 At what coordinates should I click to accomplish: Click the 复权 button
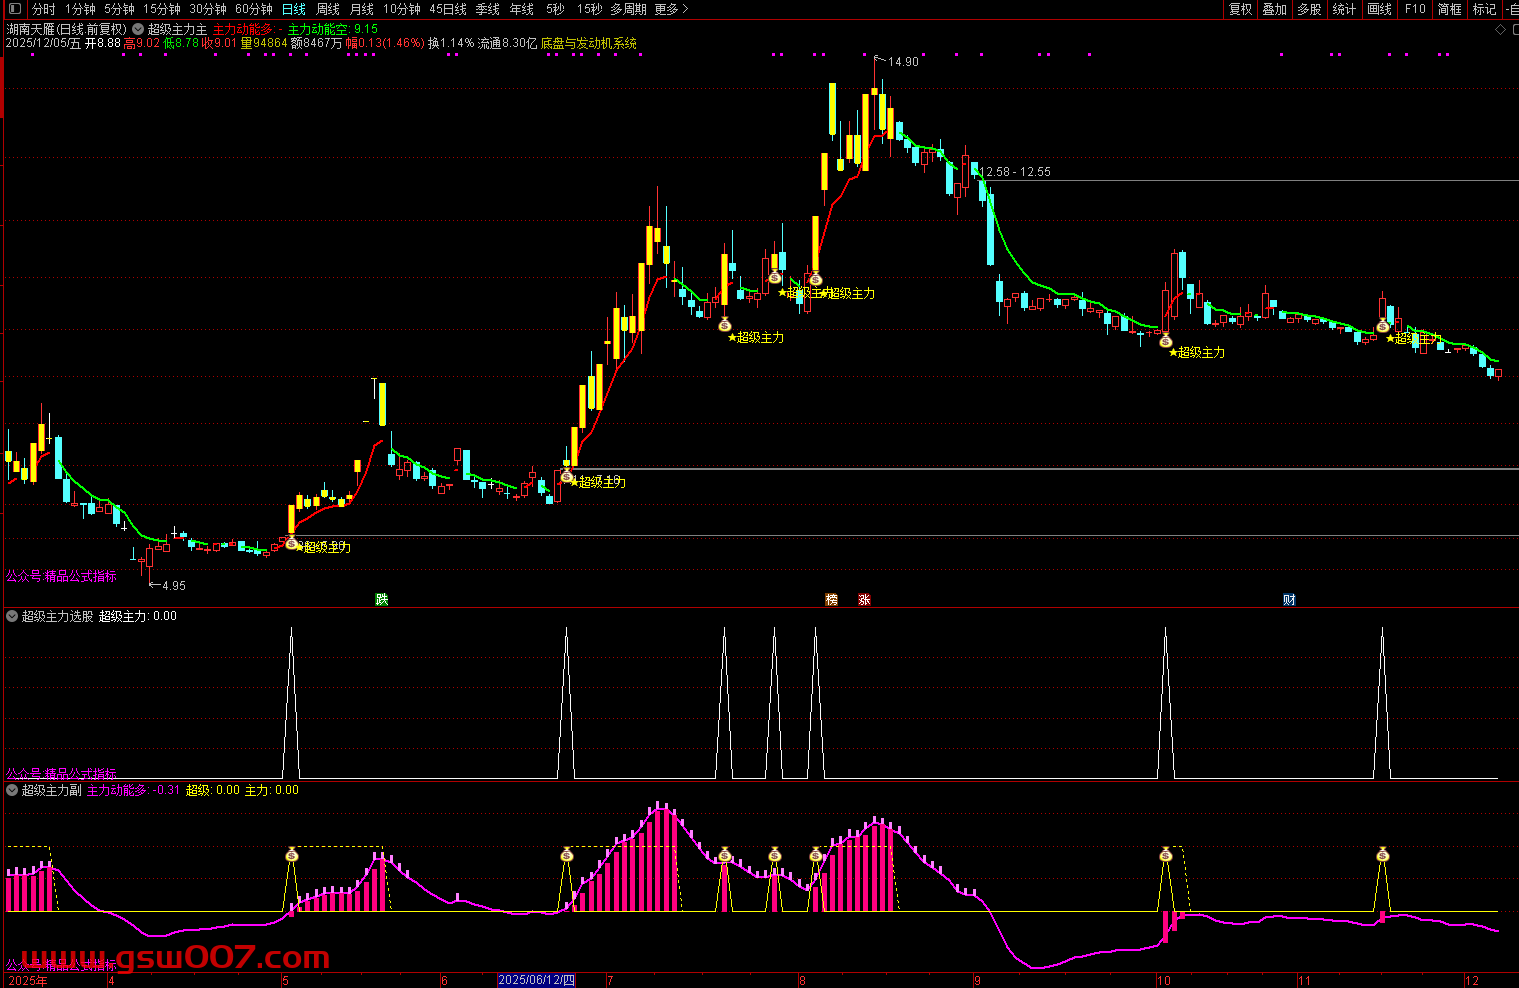coord(1240,9)
